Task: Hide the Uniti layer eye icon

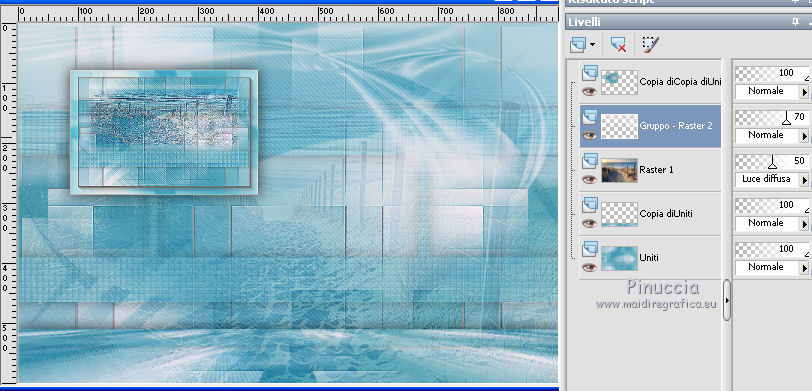Action: pyautogui.click(x=589, y=268)
